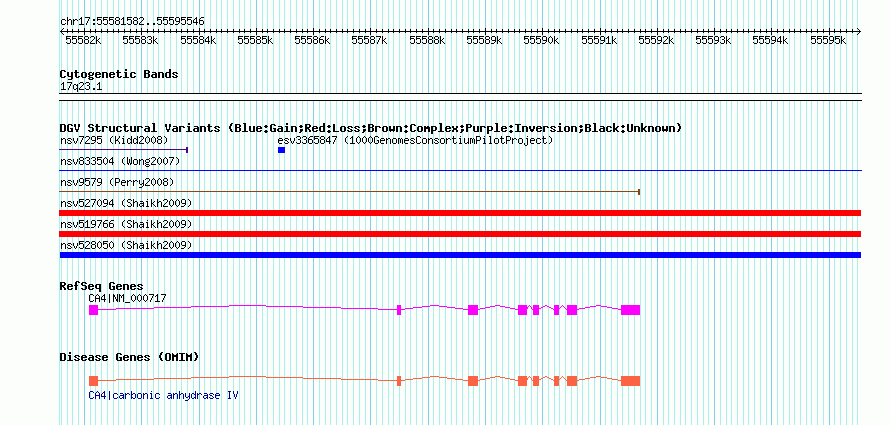Click the purple nsv7295 inversion line
The image size is (890, 425).
coord(124,150)
